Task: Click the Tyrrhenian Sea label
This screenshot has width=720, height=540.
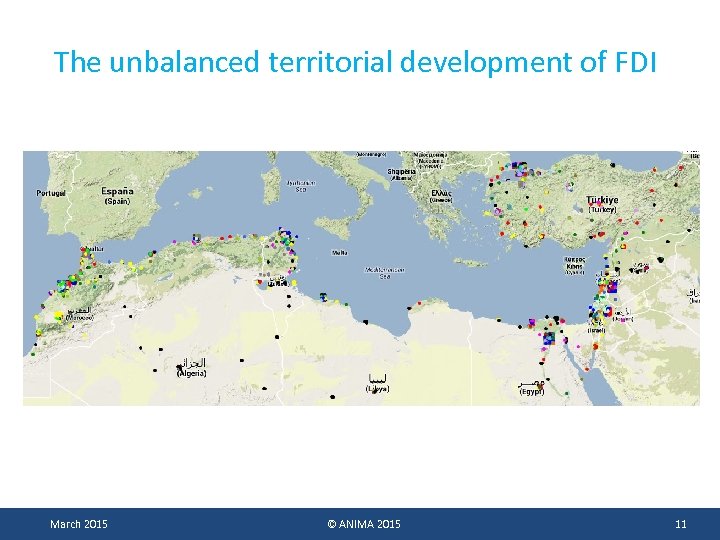Action: click(x=301, y=186)
